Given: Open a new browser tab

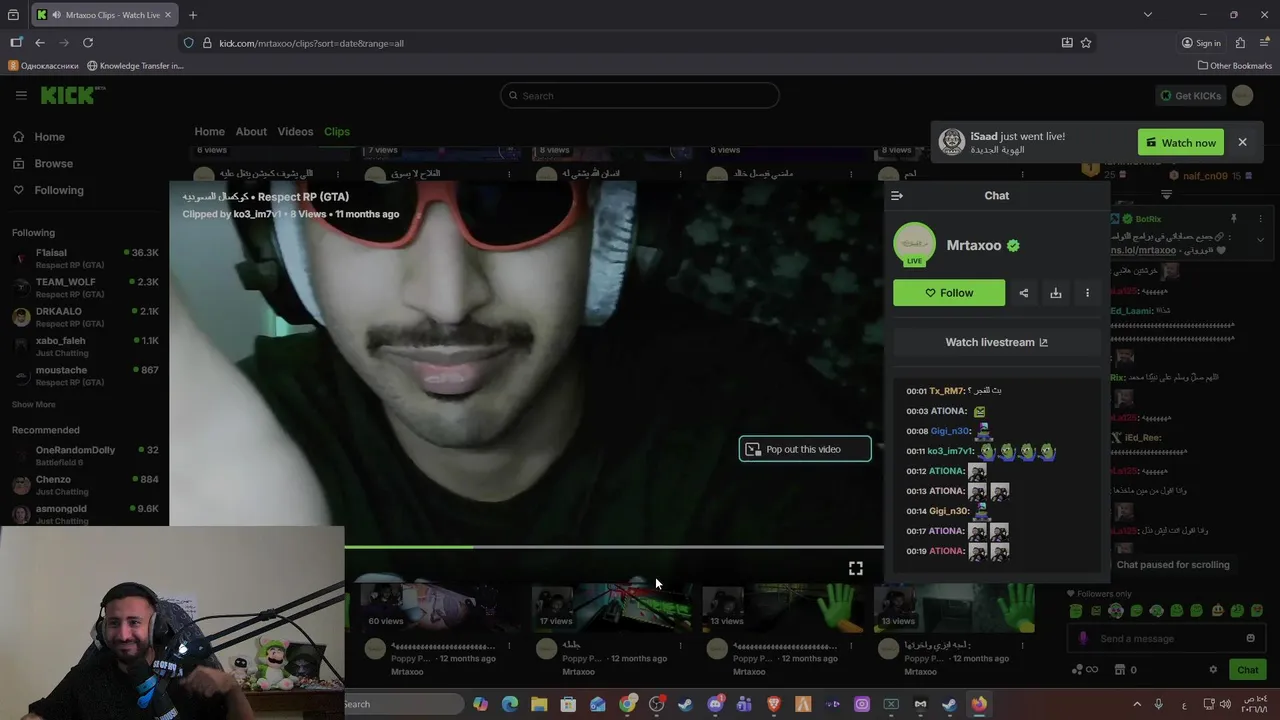Looking at the screenshot, I should click(193, 15).
